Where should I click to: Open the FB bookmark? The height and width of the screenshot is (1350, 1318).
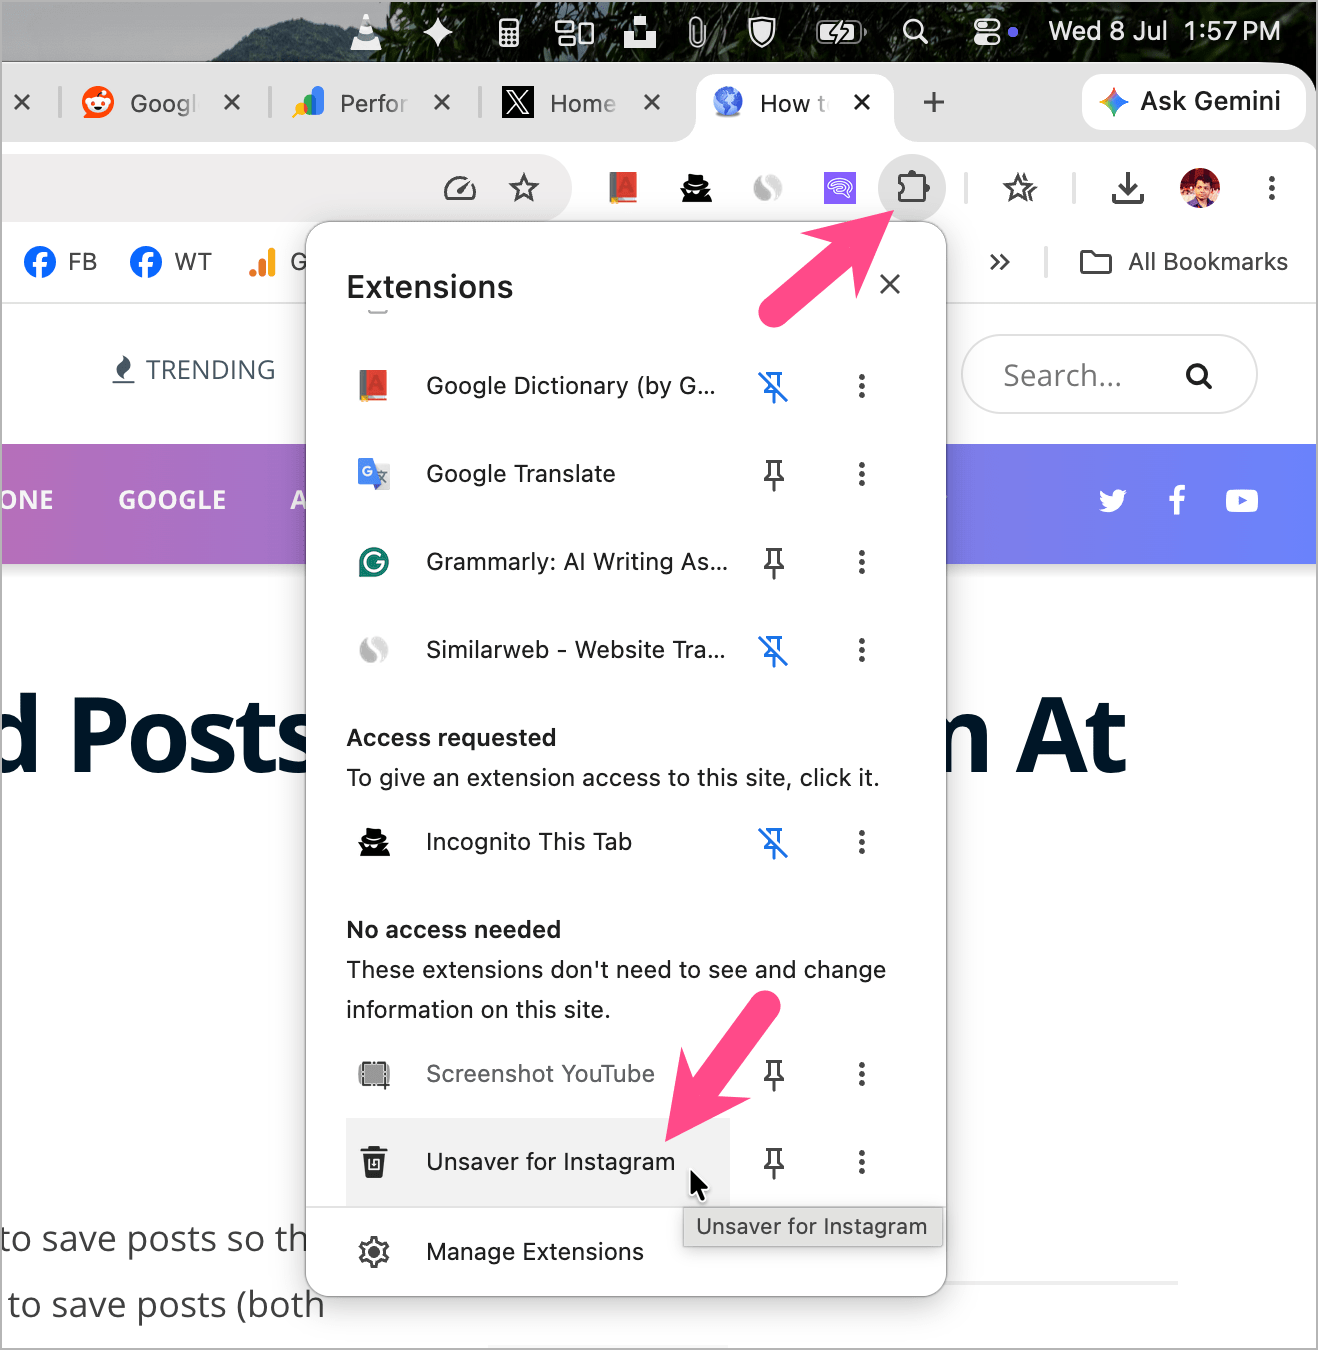[x=60, y=262]
